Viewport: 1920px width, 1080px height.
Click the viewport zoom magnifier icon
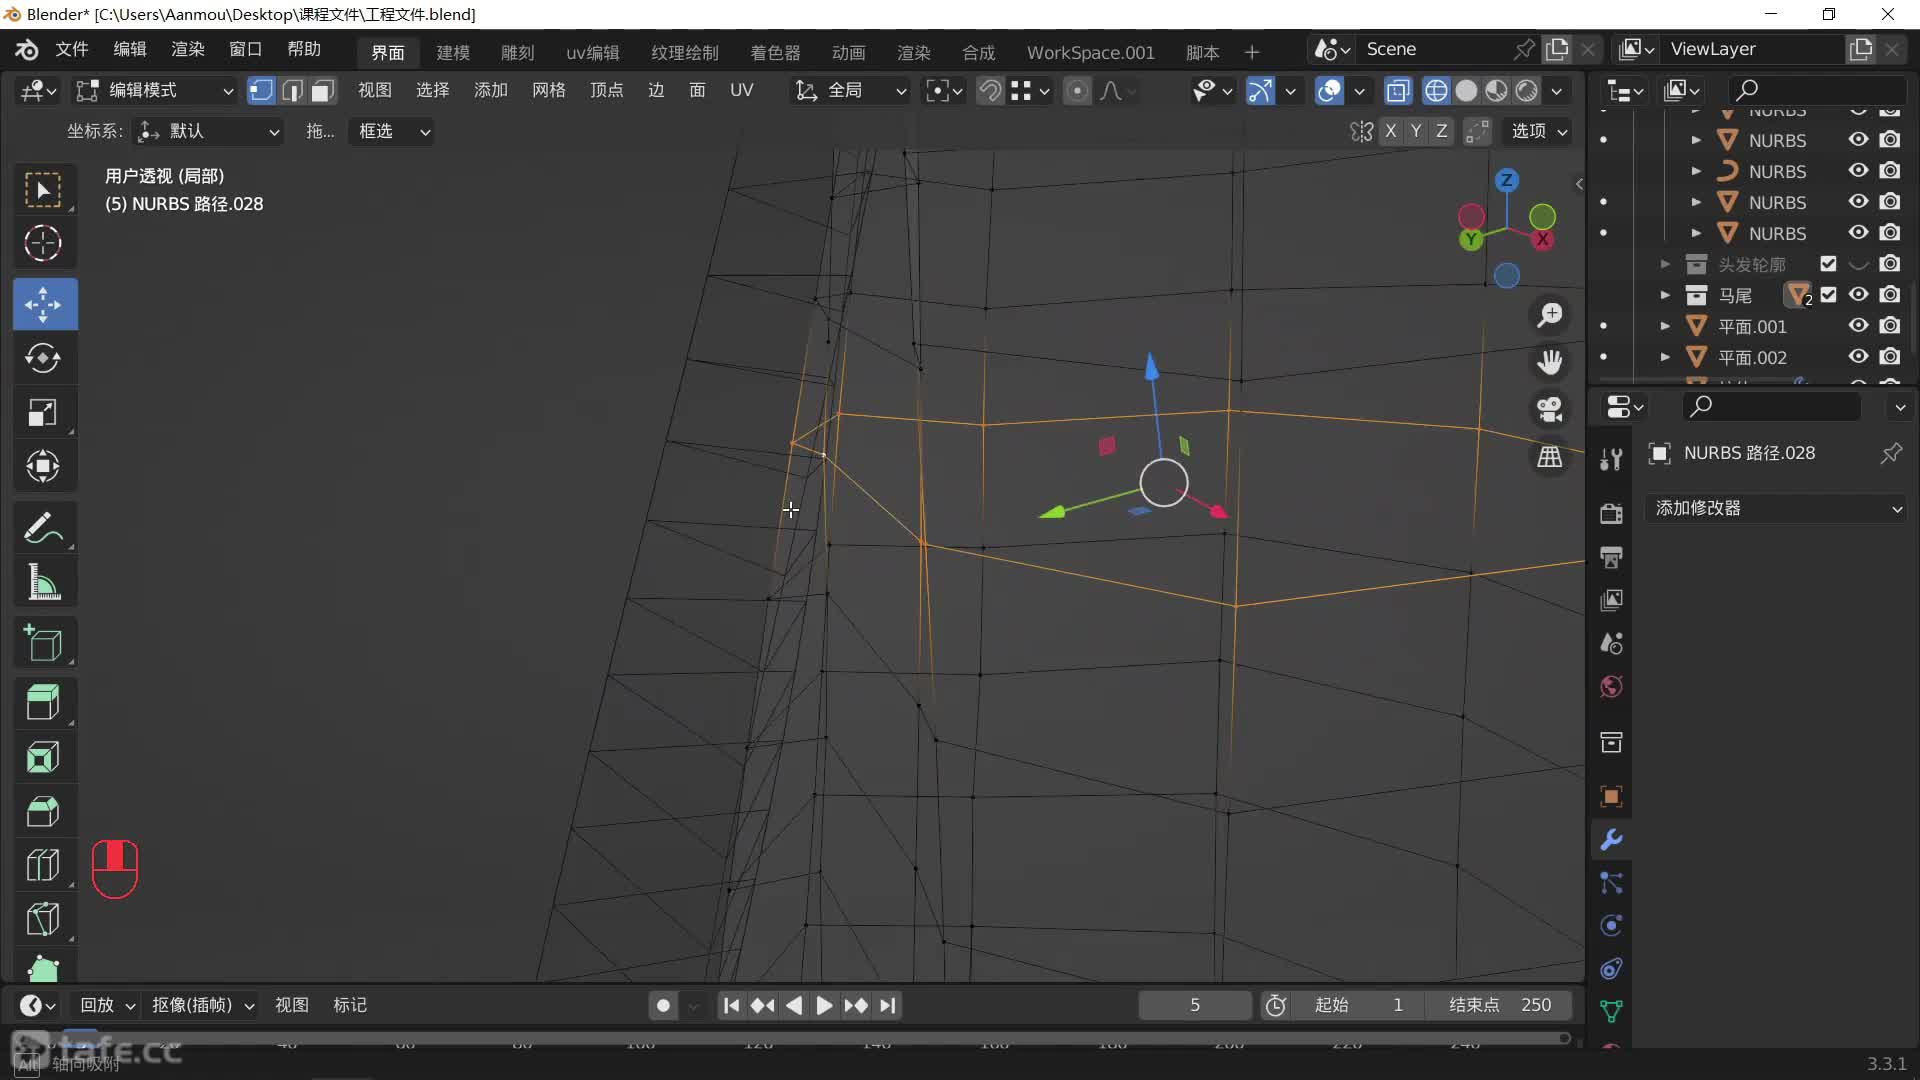point(1550,315)
